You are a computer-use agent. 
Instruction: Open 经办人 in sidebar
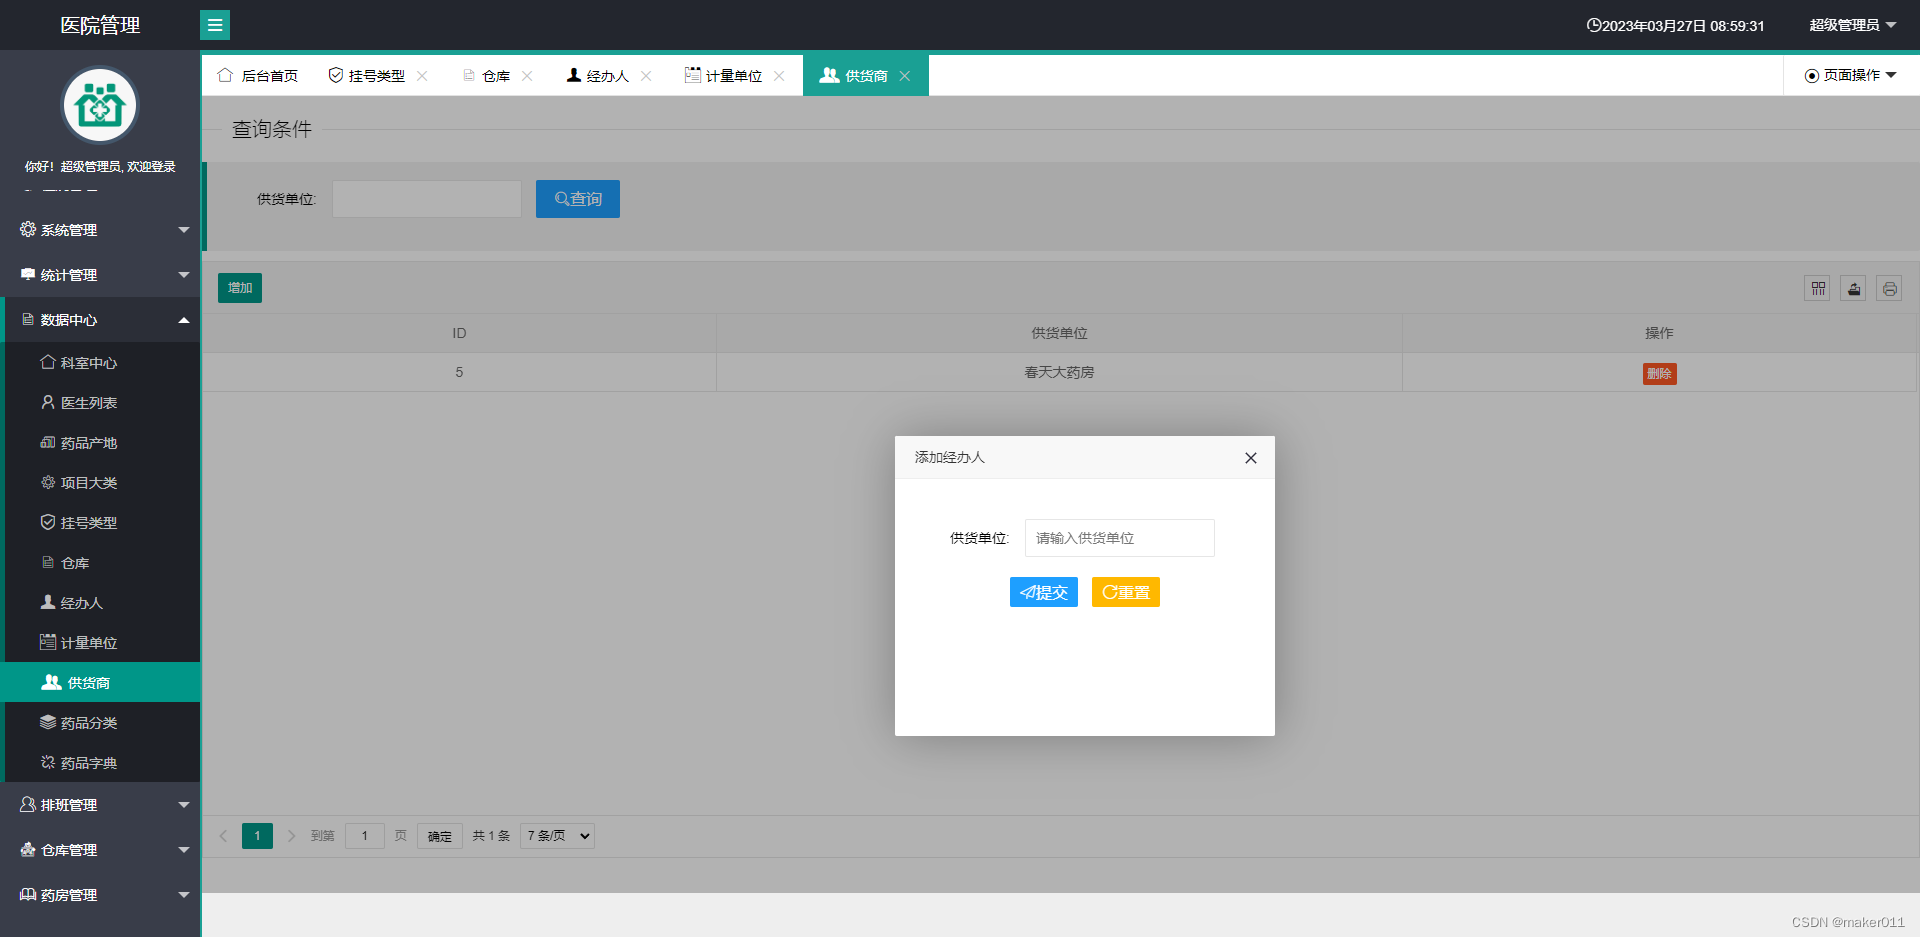(102, 603)
